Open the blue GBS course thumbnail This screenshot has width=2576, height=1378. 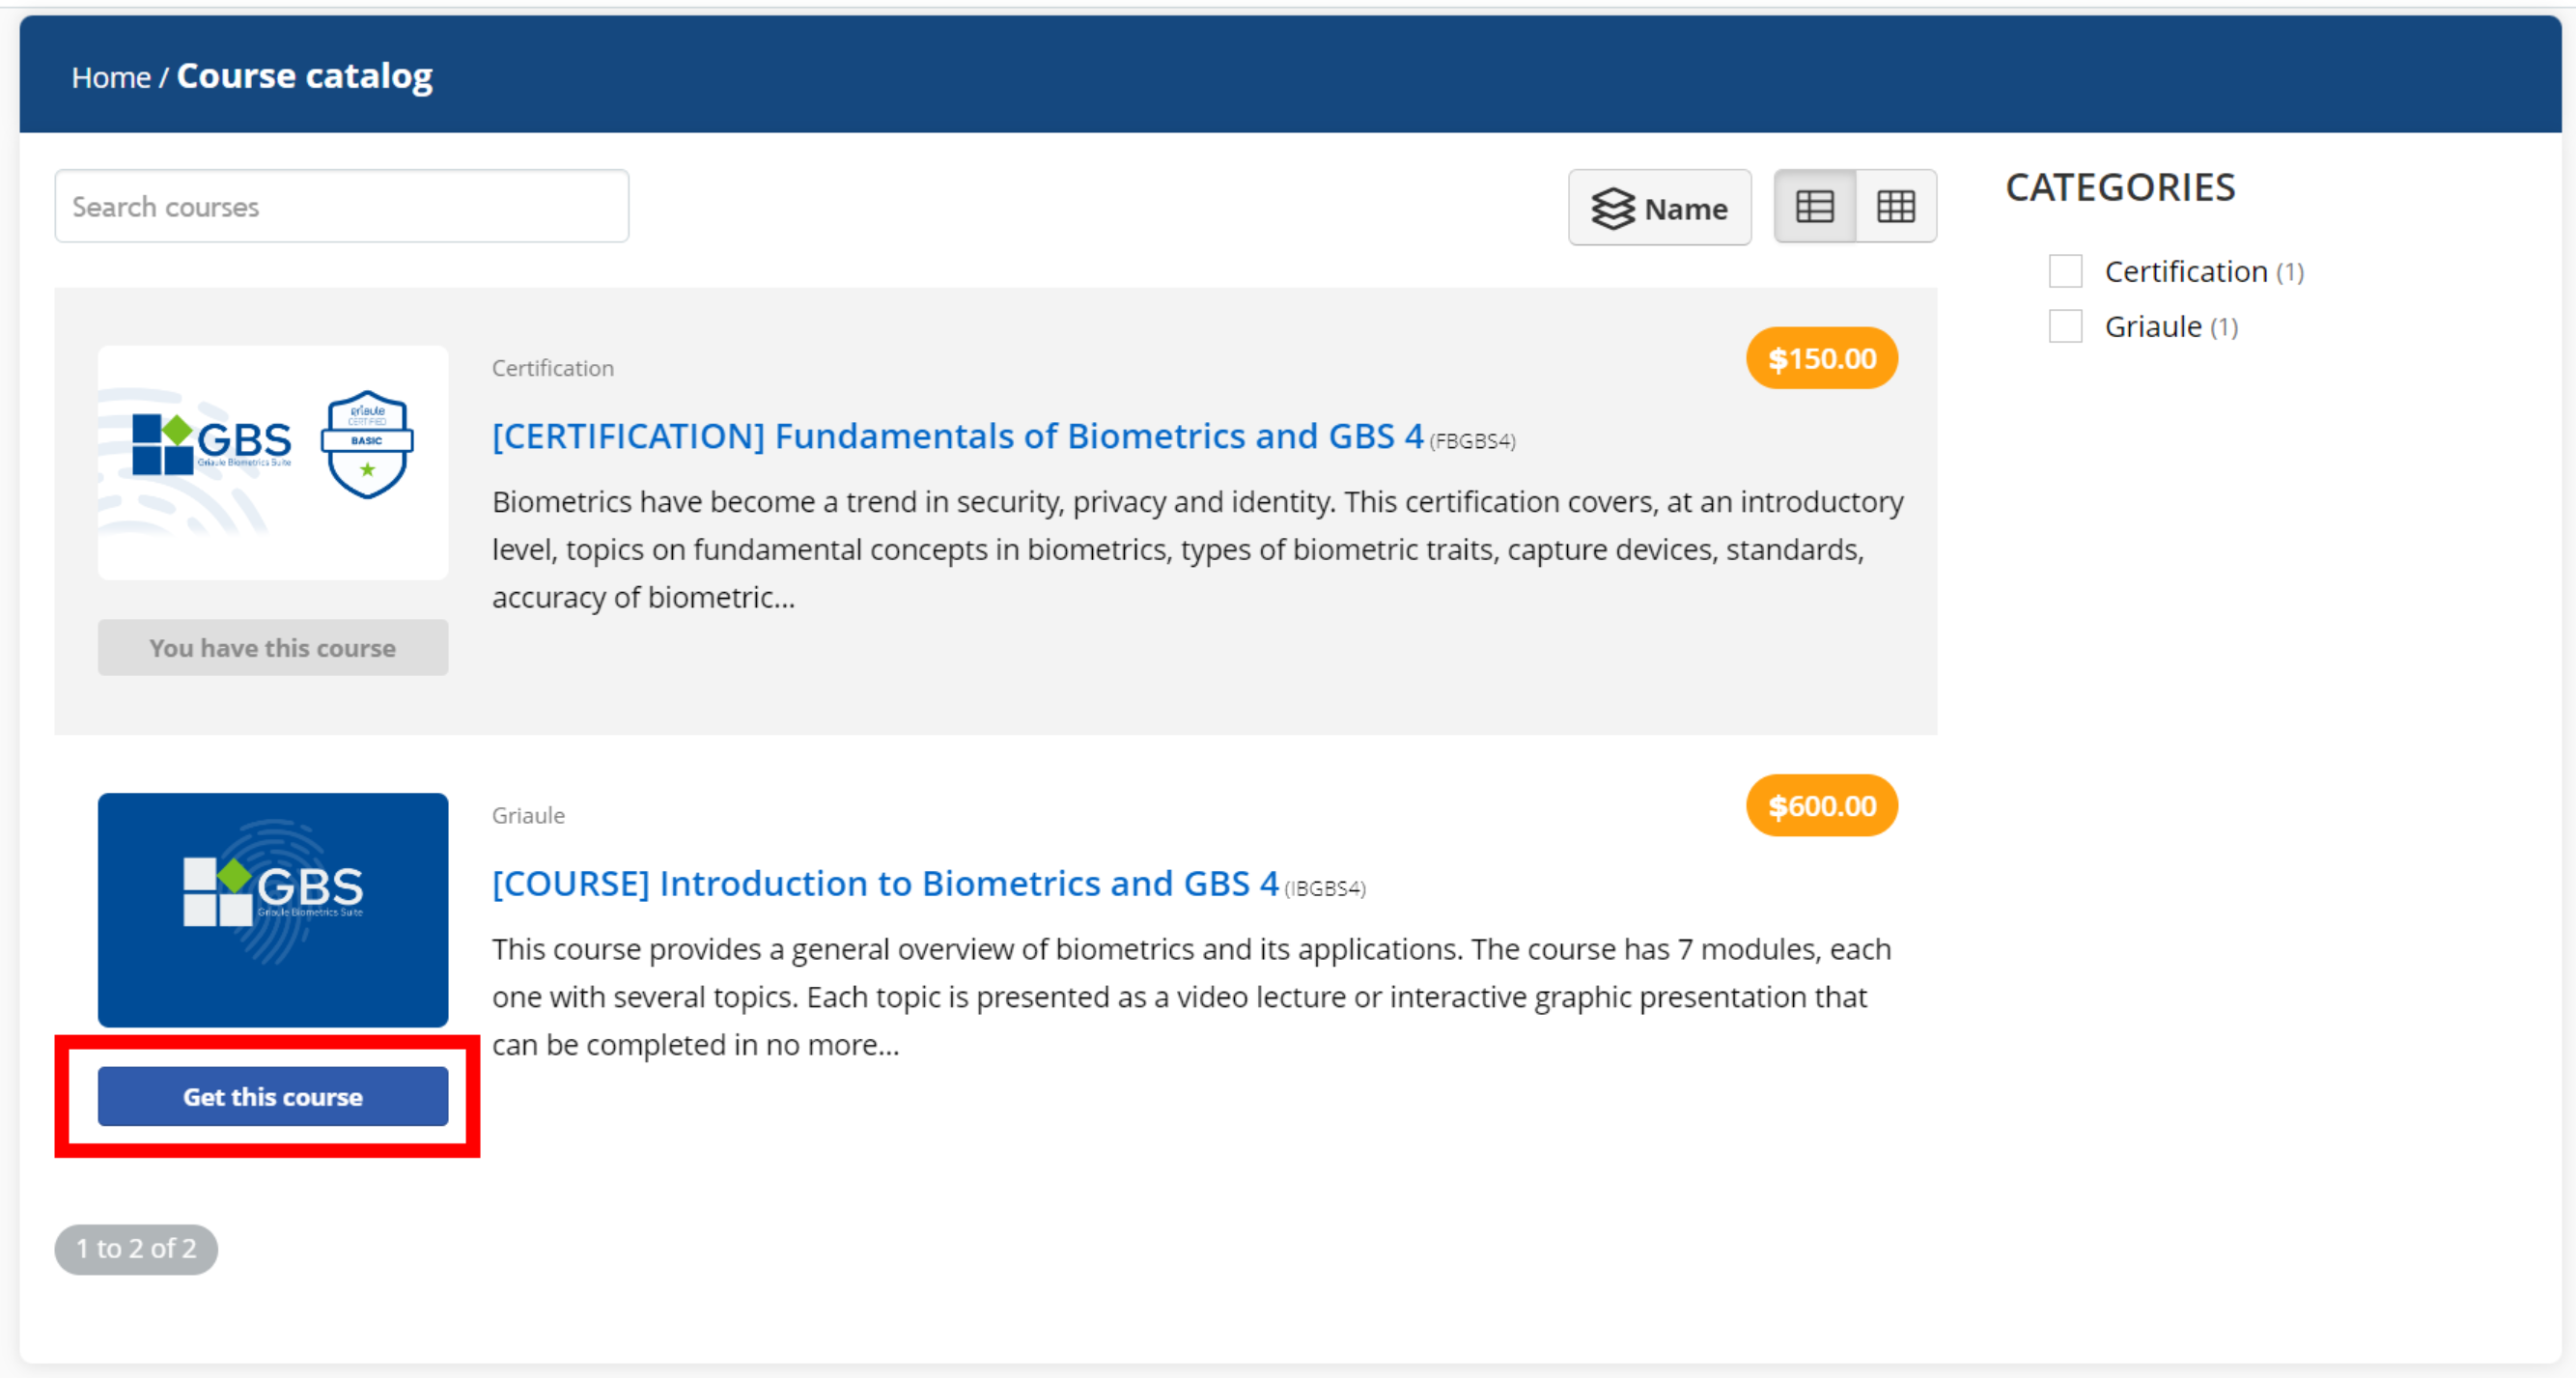273,910
